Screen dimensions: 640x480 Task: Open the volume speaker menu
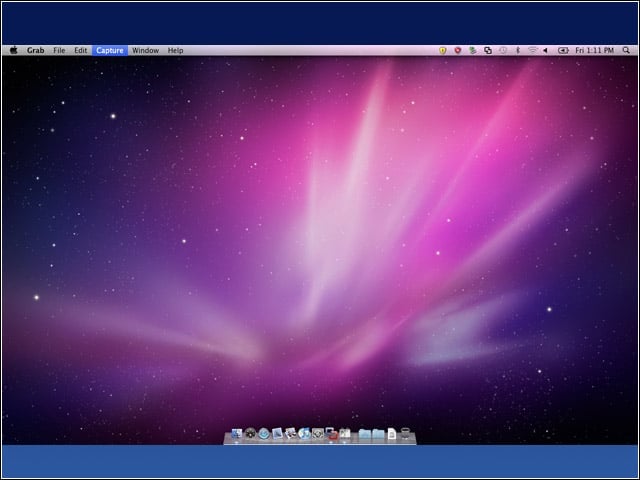click(x=545, y=50)
